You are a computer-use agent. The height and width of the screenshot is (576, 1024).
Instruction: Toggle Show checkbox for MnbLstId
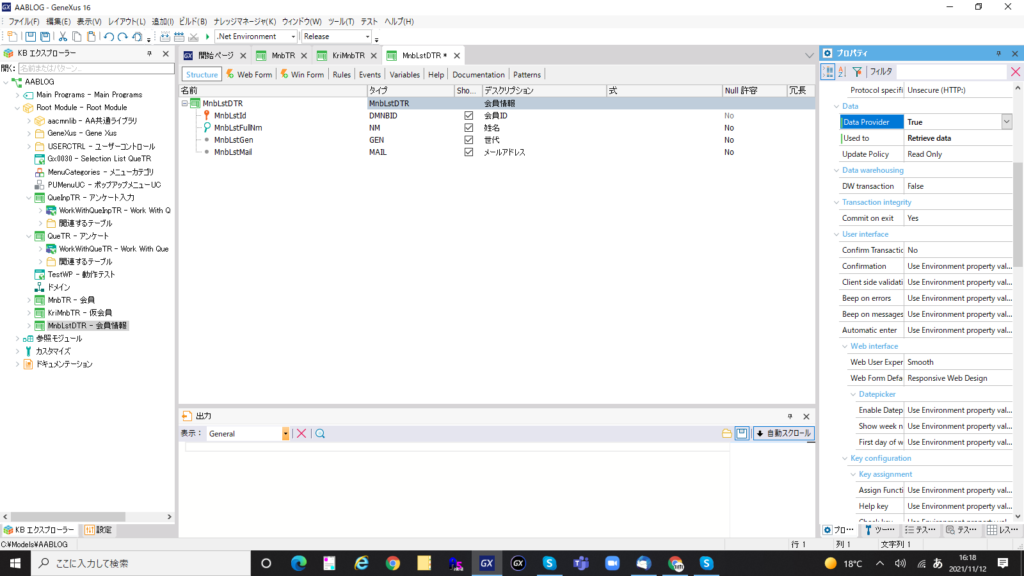click(x=468, y=116)
